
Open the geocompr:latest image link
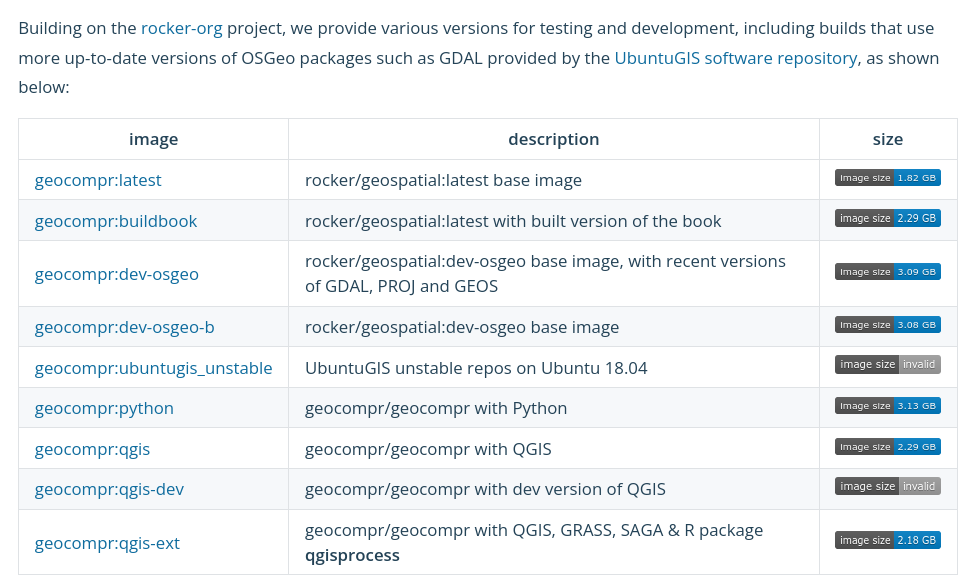click(98, 181)
